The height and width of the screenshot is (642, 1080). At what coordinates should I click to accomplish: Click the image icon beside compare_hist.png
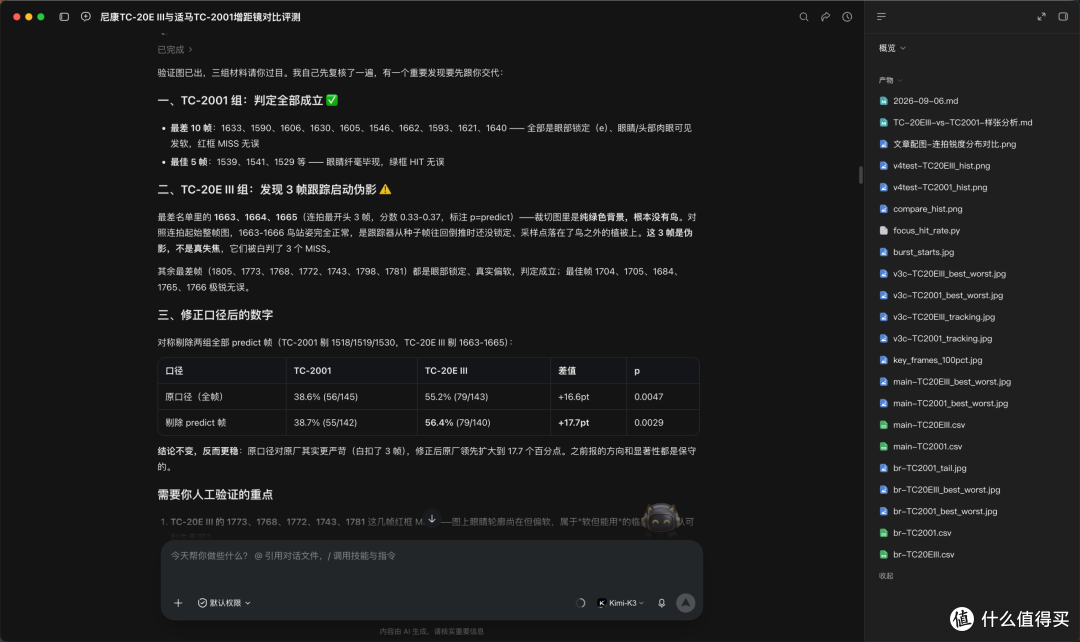coord(884,209)
